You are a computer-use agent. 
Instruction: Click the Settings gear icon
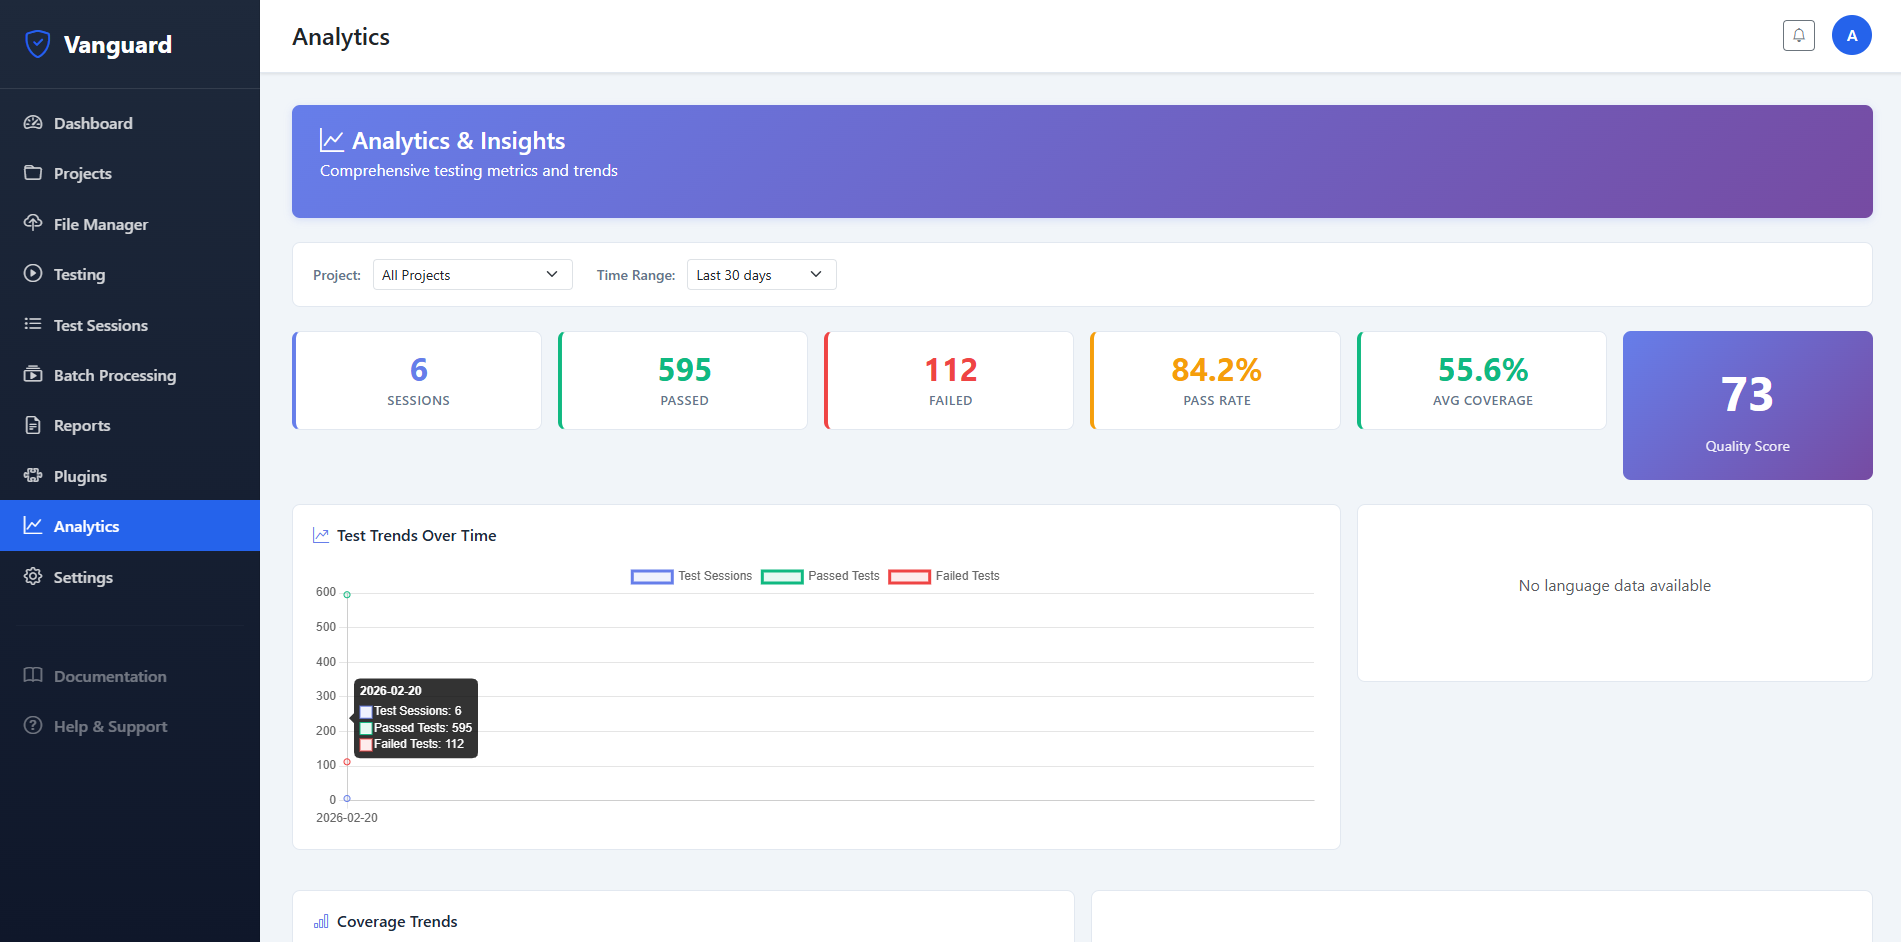point(33,577)
